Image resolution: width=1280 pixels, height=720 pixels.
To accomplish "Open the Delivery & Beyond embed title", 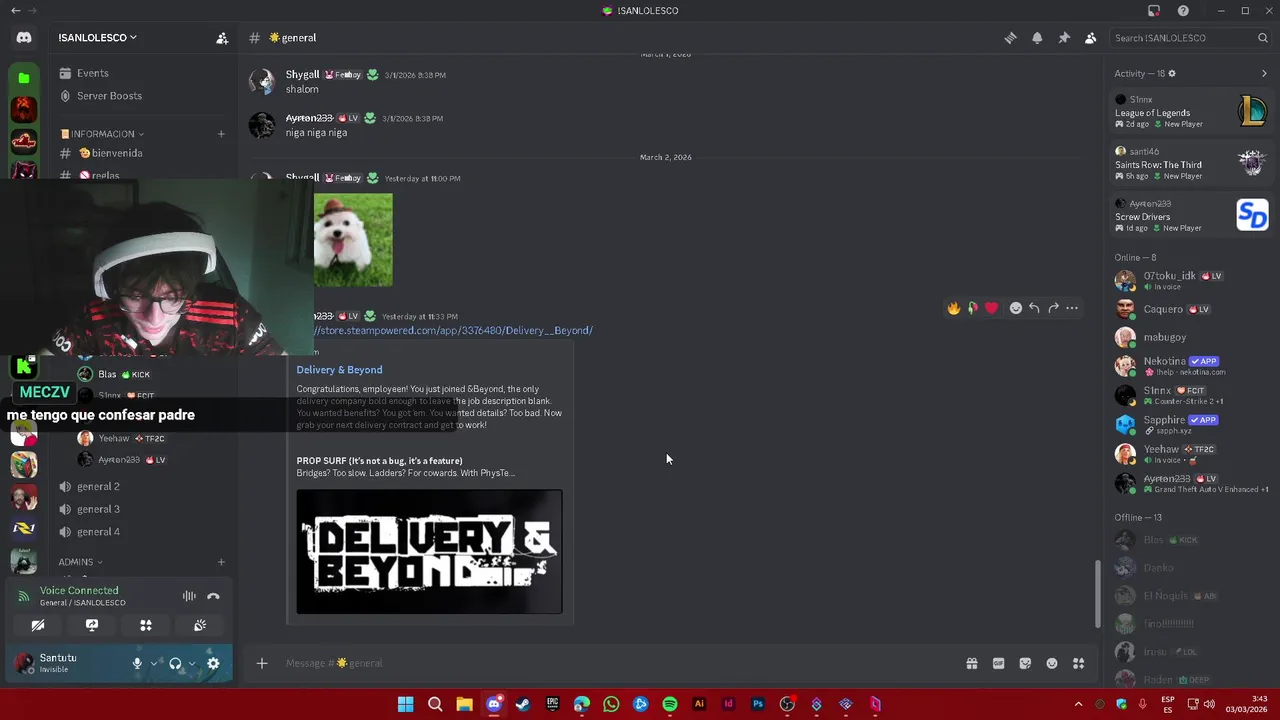I will click(x=339, y=370).
